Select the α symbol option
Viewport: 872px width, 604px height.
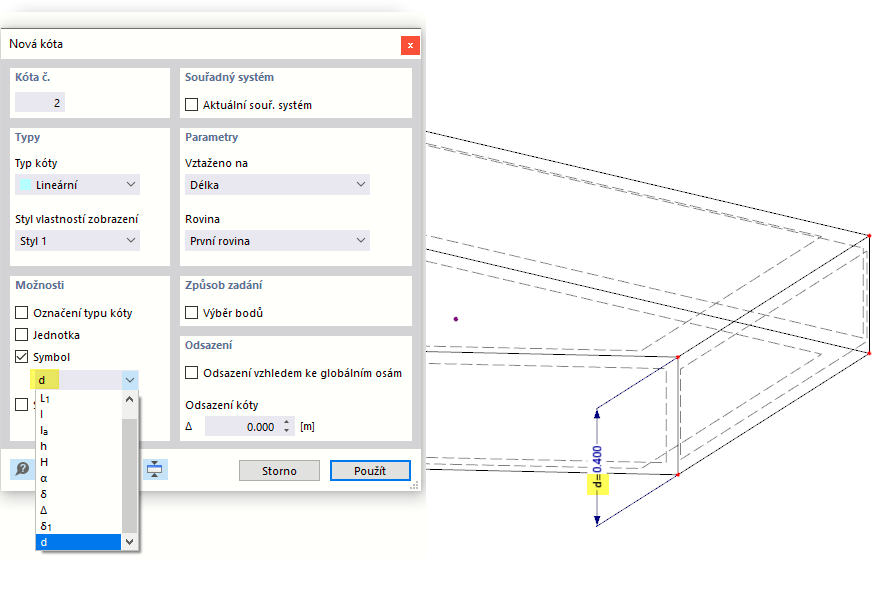click(78, 478)
